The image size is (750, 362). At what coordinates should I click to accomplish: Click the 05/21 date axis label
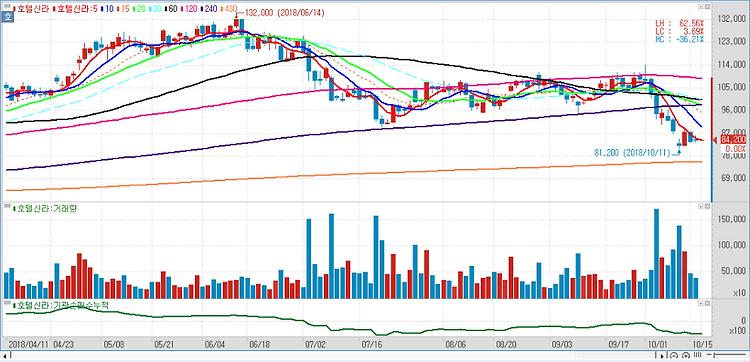point(163,344)
